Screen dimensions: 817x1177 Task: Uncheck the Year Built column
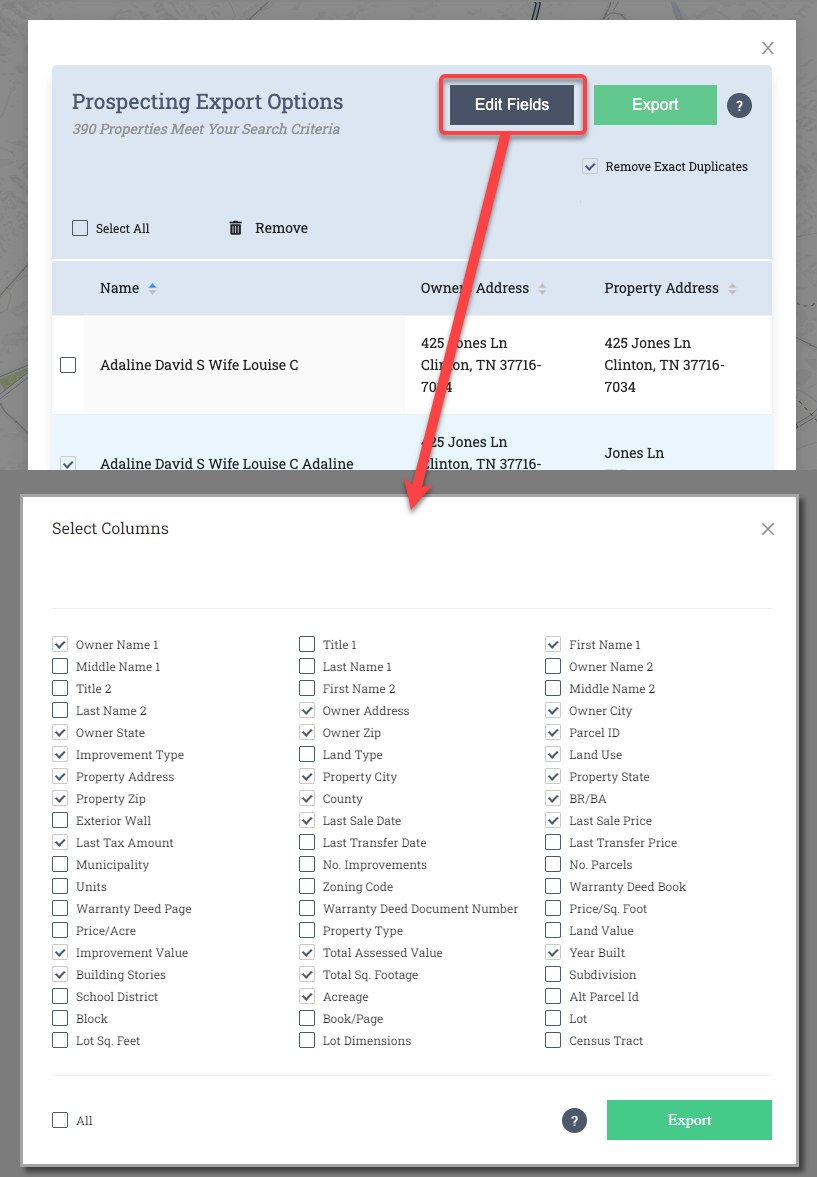(x=553, y=953)
